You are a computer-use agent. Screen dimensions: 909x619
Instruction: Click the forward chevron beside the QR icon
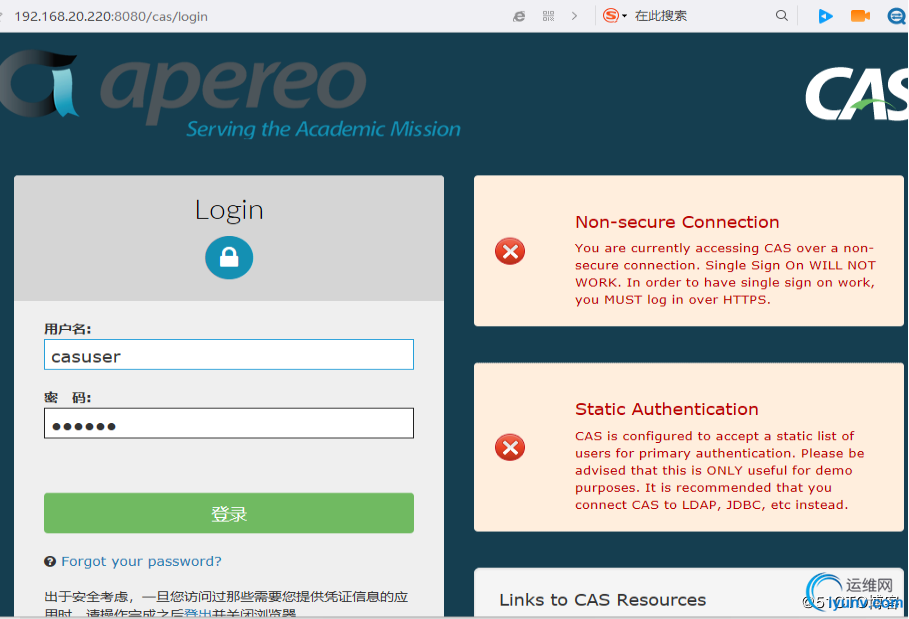click(575, 16)
